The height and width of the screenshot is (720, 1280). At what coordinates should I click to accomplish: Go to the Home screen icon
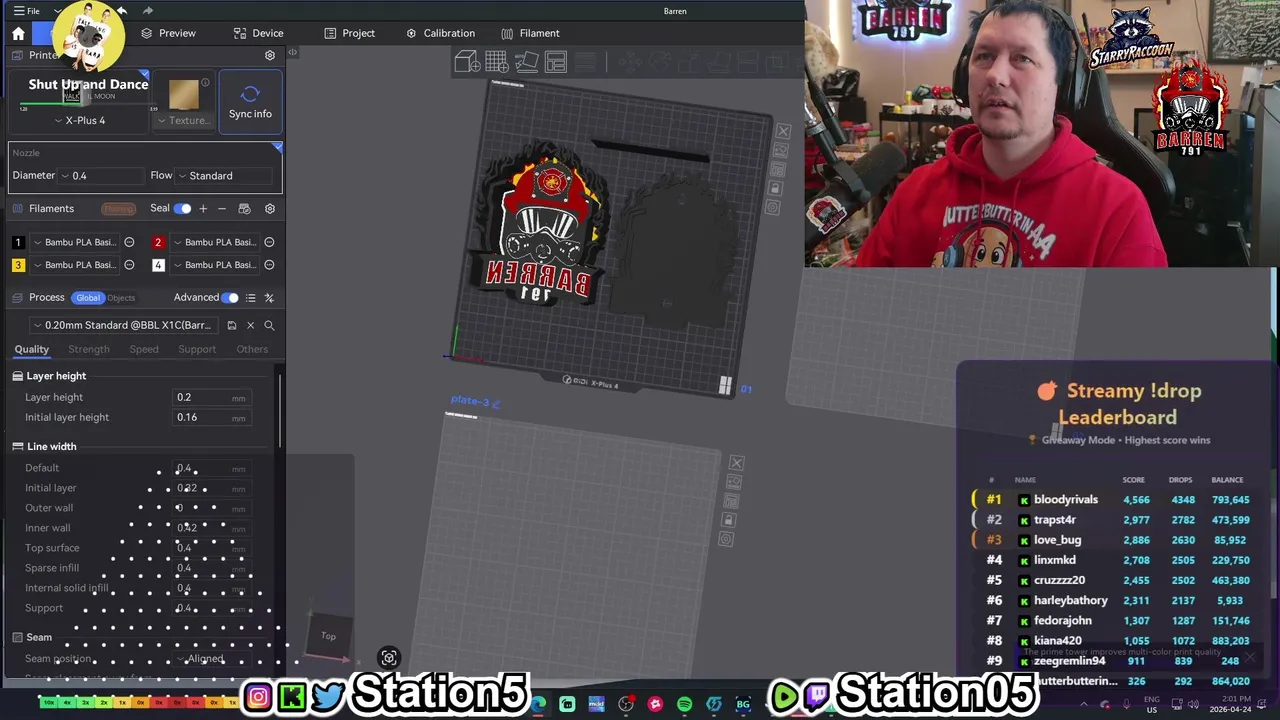pos(18,33)
